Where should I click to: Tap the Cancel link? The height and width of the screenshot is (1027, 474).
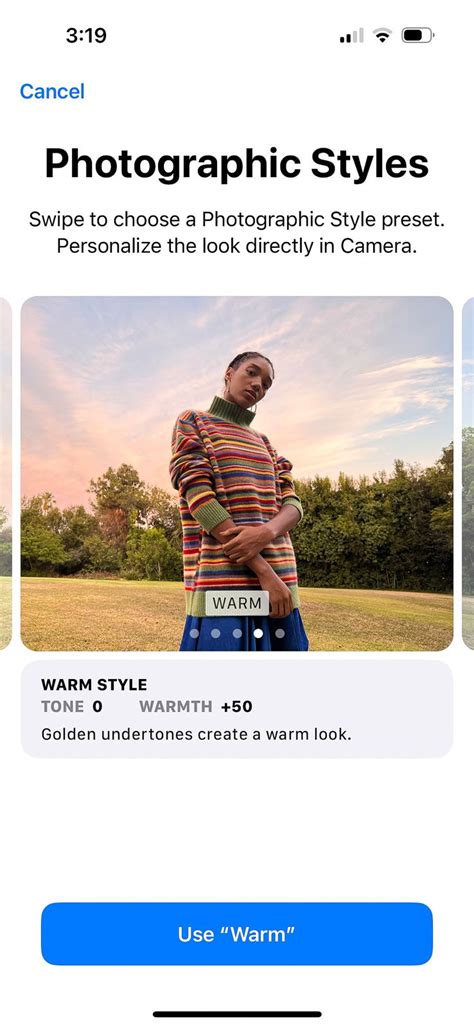52,91
